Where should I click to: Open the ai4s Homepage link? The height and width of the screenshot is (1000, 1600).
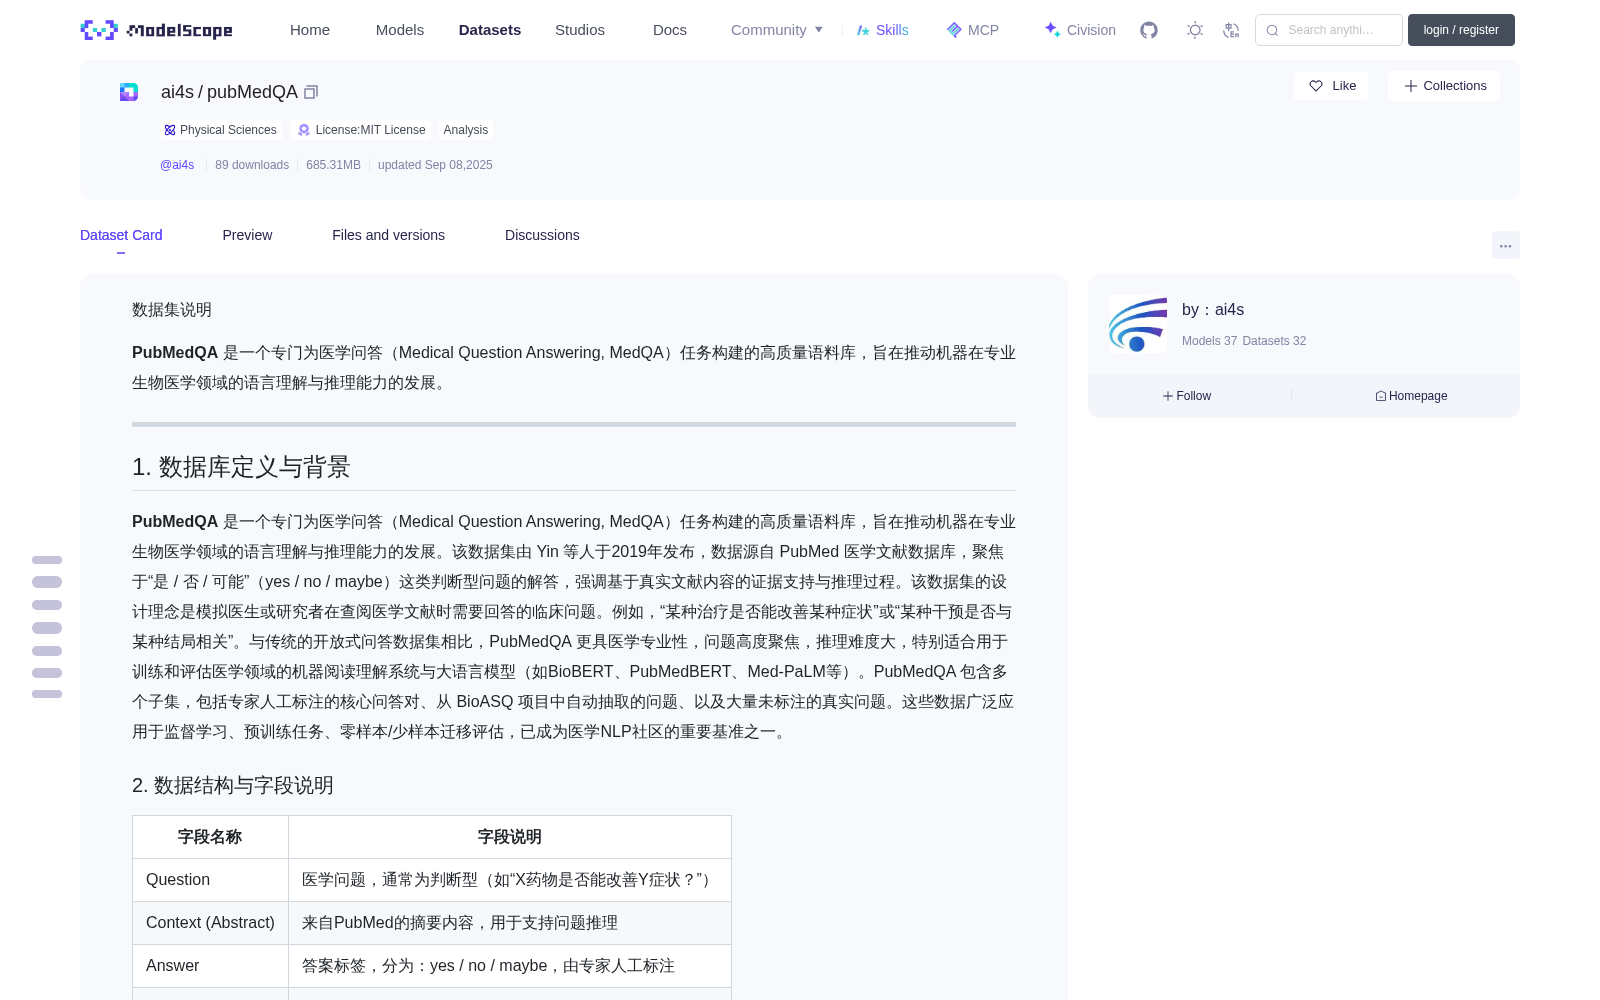tap(1411, 396)
